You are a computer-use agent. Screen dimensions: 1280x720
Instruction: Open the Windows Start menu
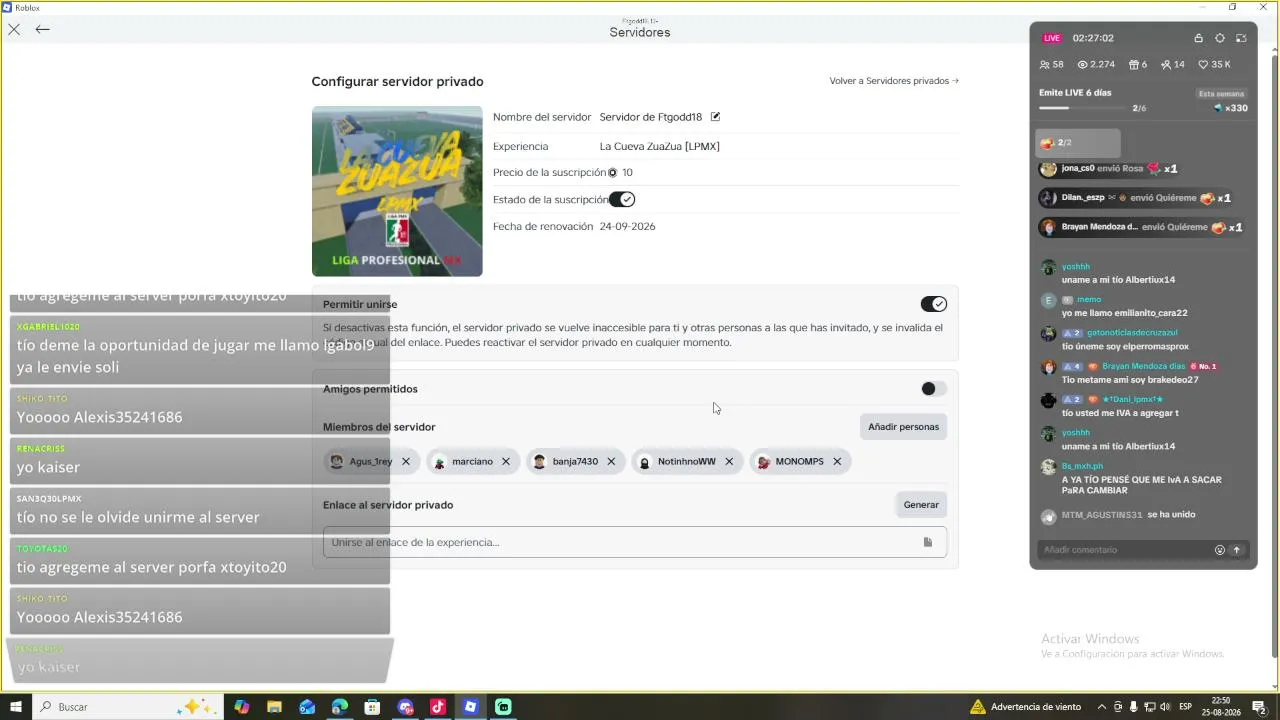point(15,707)
